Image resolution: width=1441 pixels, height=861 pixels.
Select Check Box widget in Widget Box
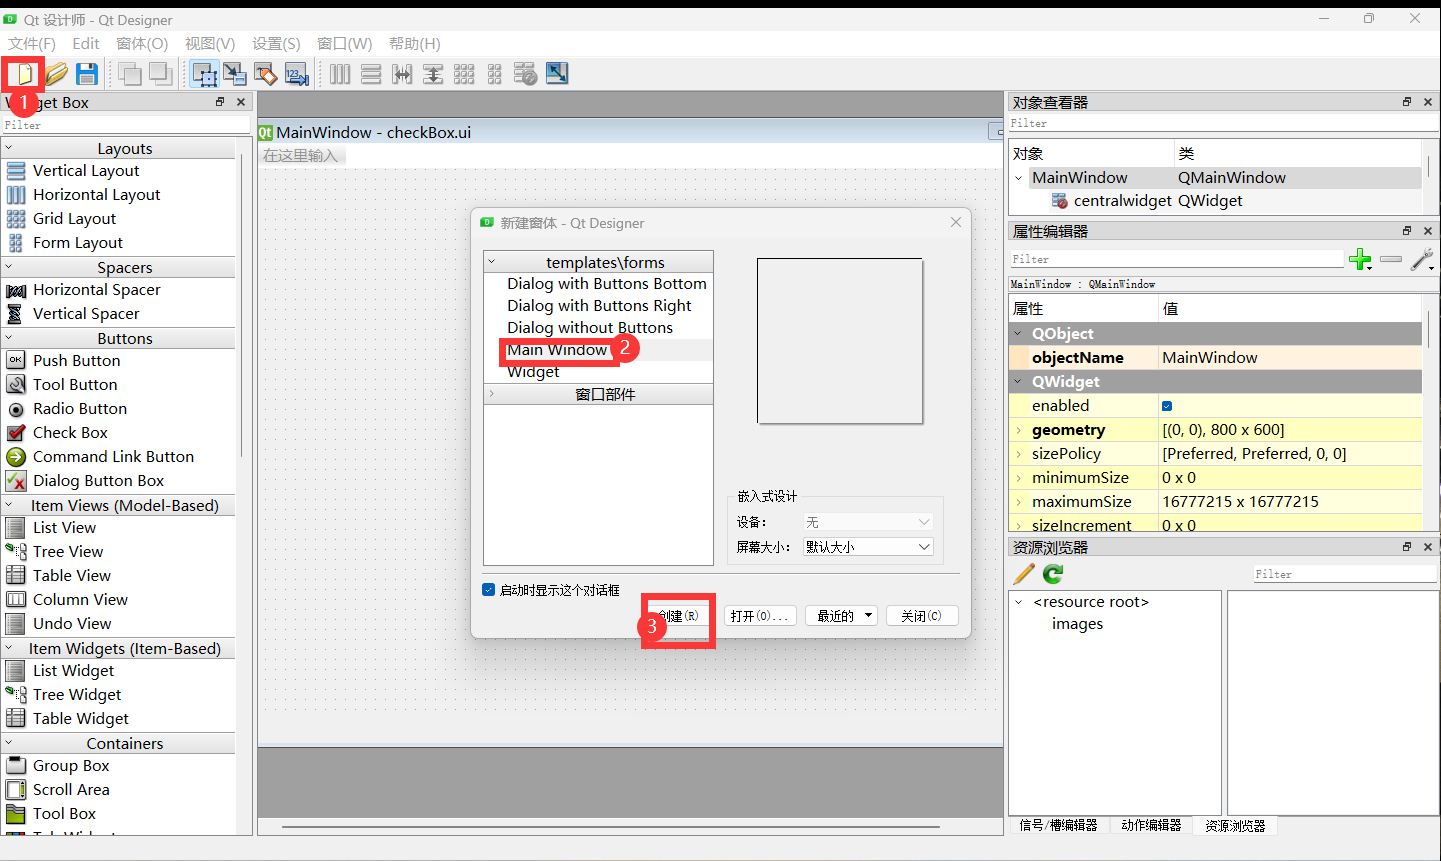[70, 432]
